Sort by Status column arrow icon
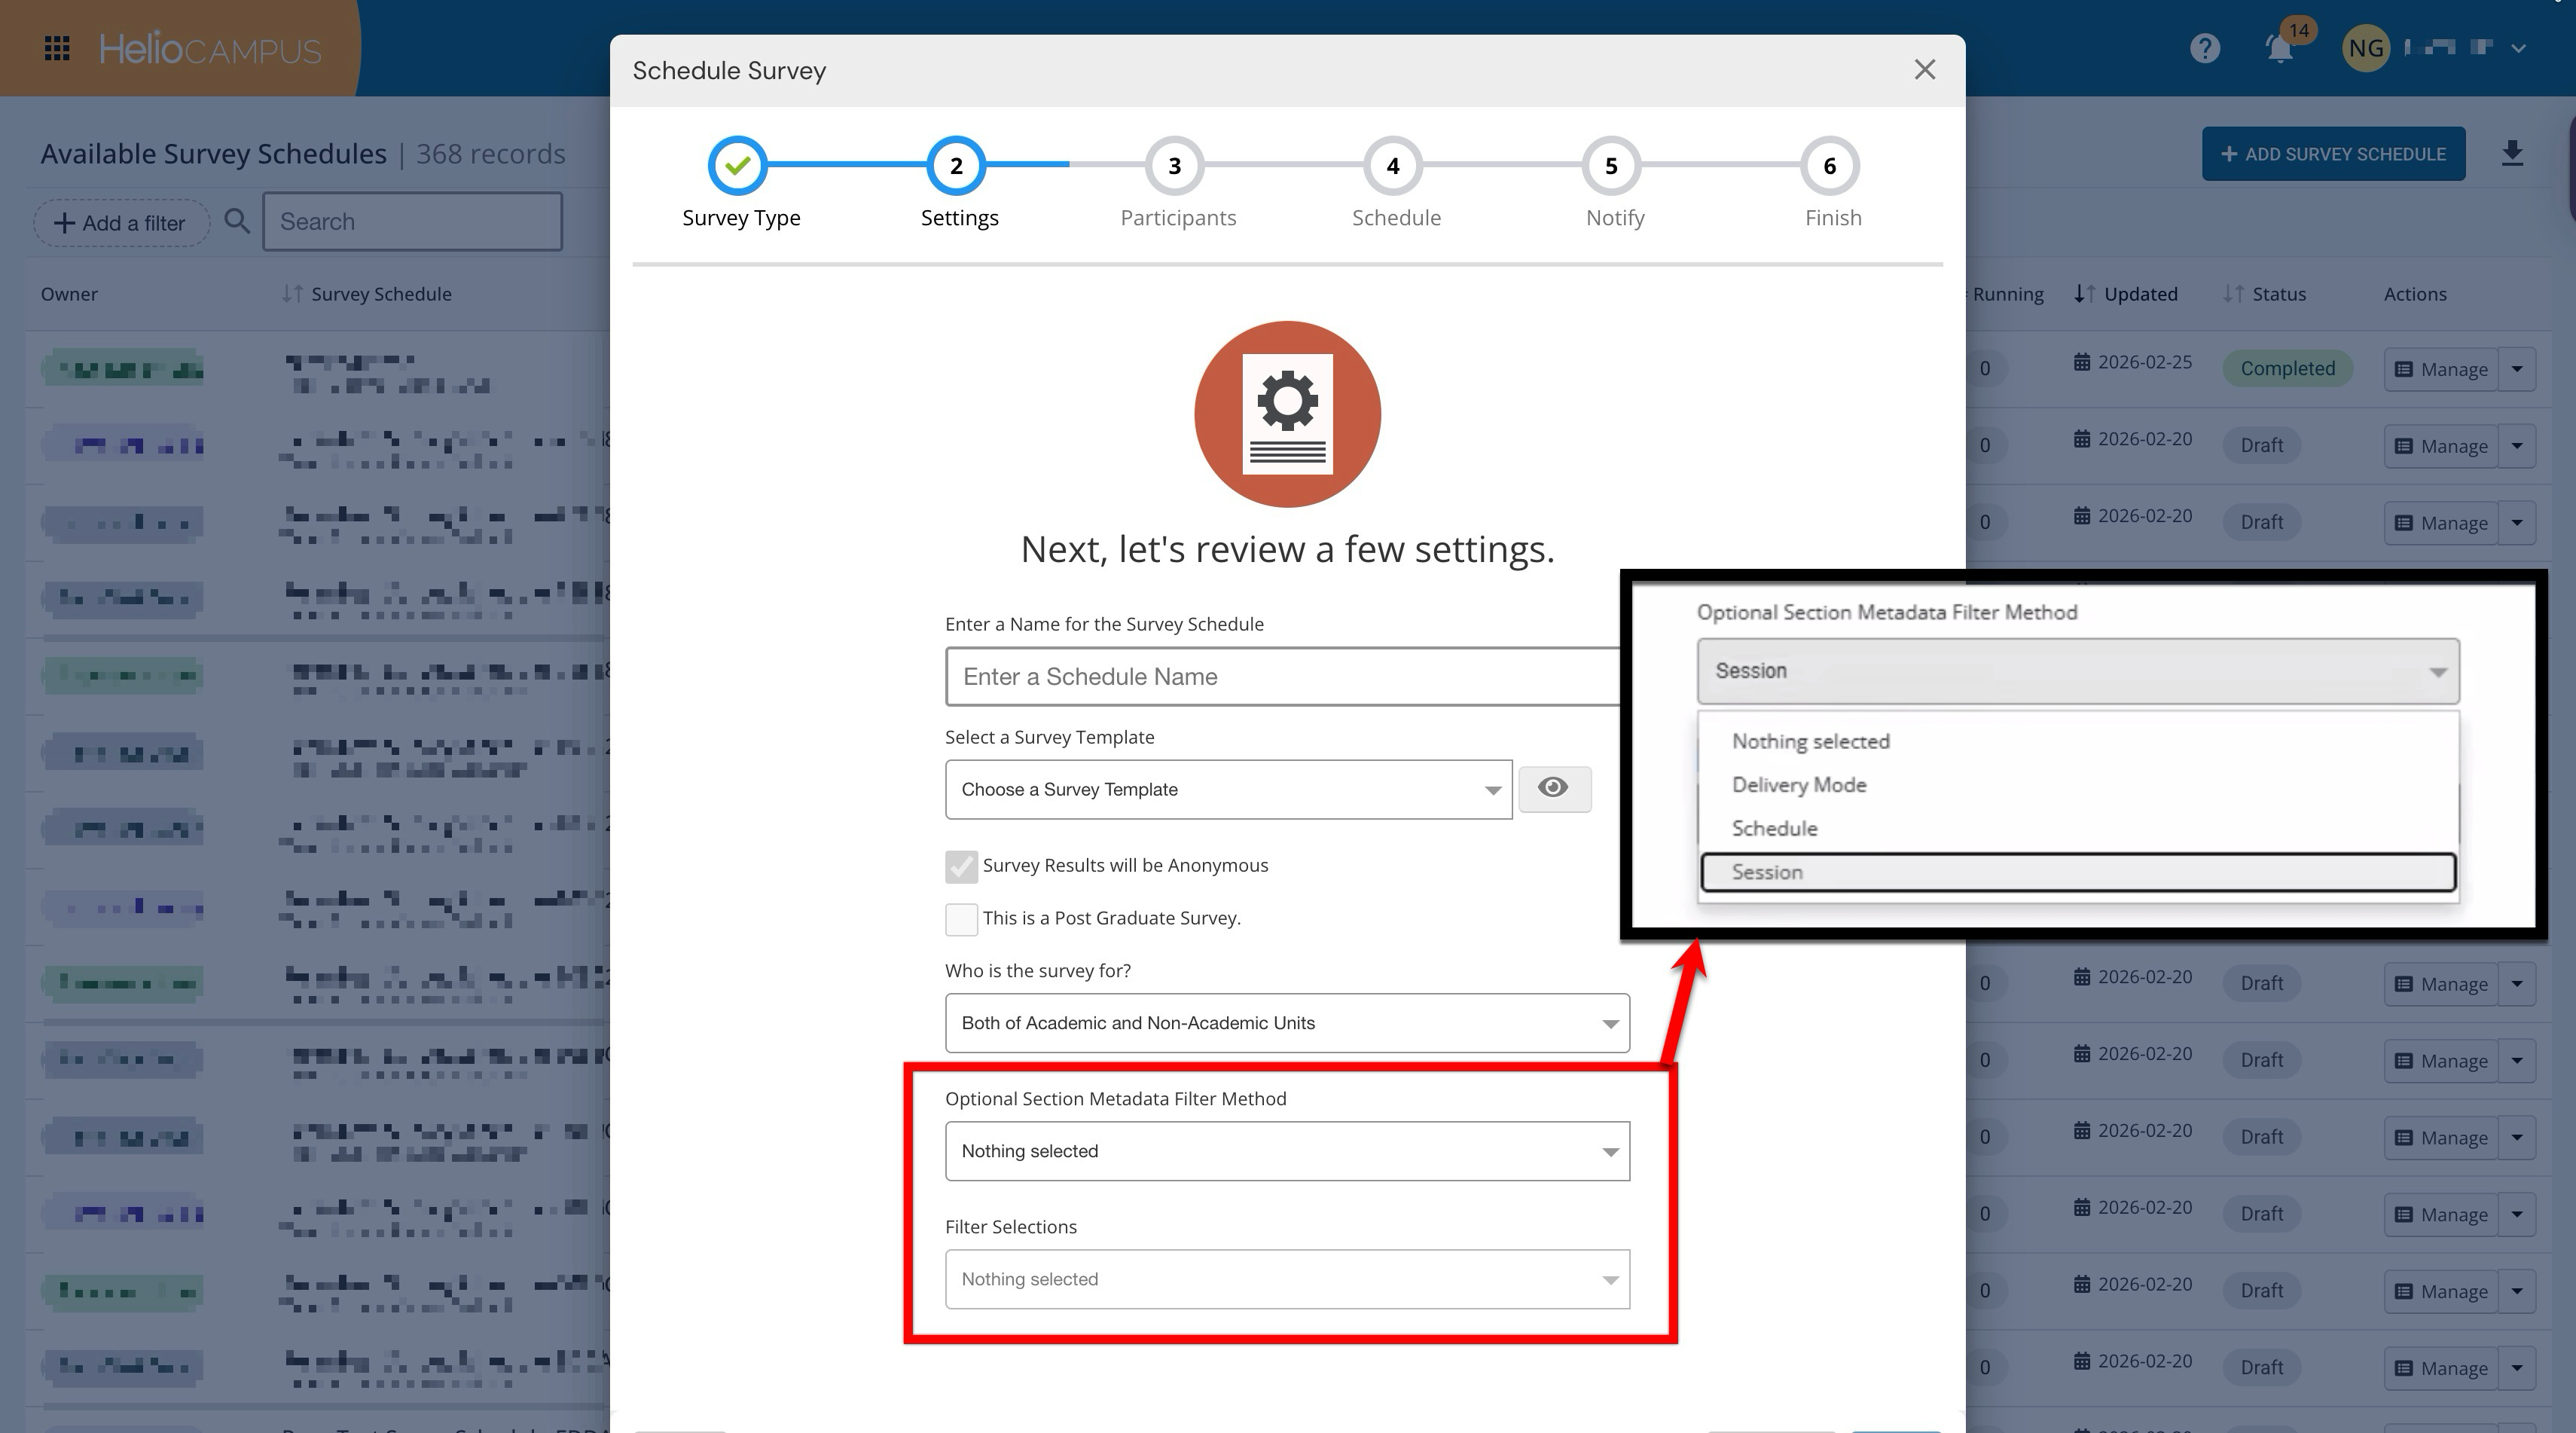This screenshot has height=1433, width=2576. coord(2233,294)
